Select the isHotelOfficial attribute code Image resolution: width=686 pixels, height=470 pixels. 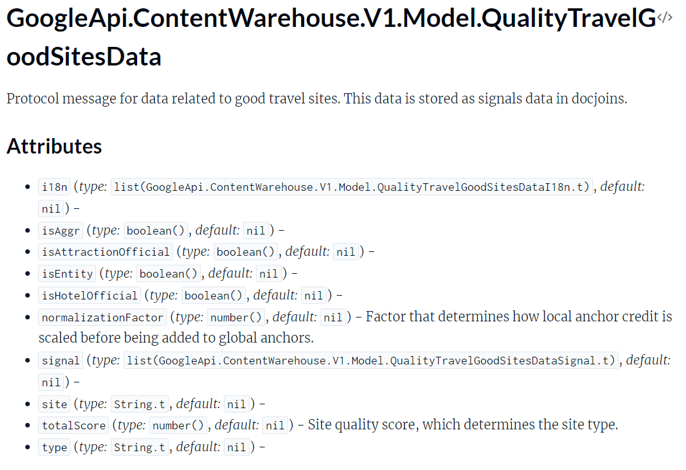[90, 296]
